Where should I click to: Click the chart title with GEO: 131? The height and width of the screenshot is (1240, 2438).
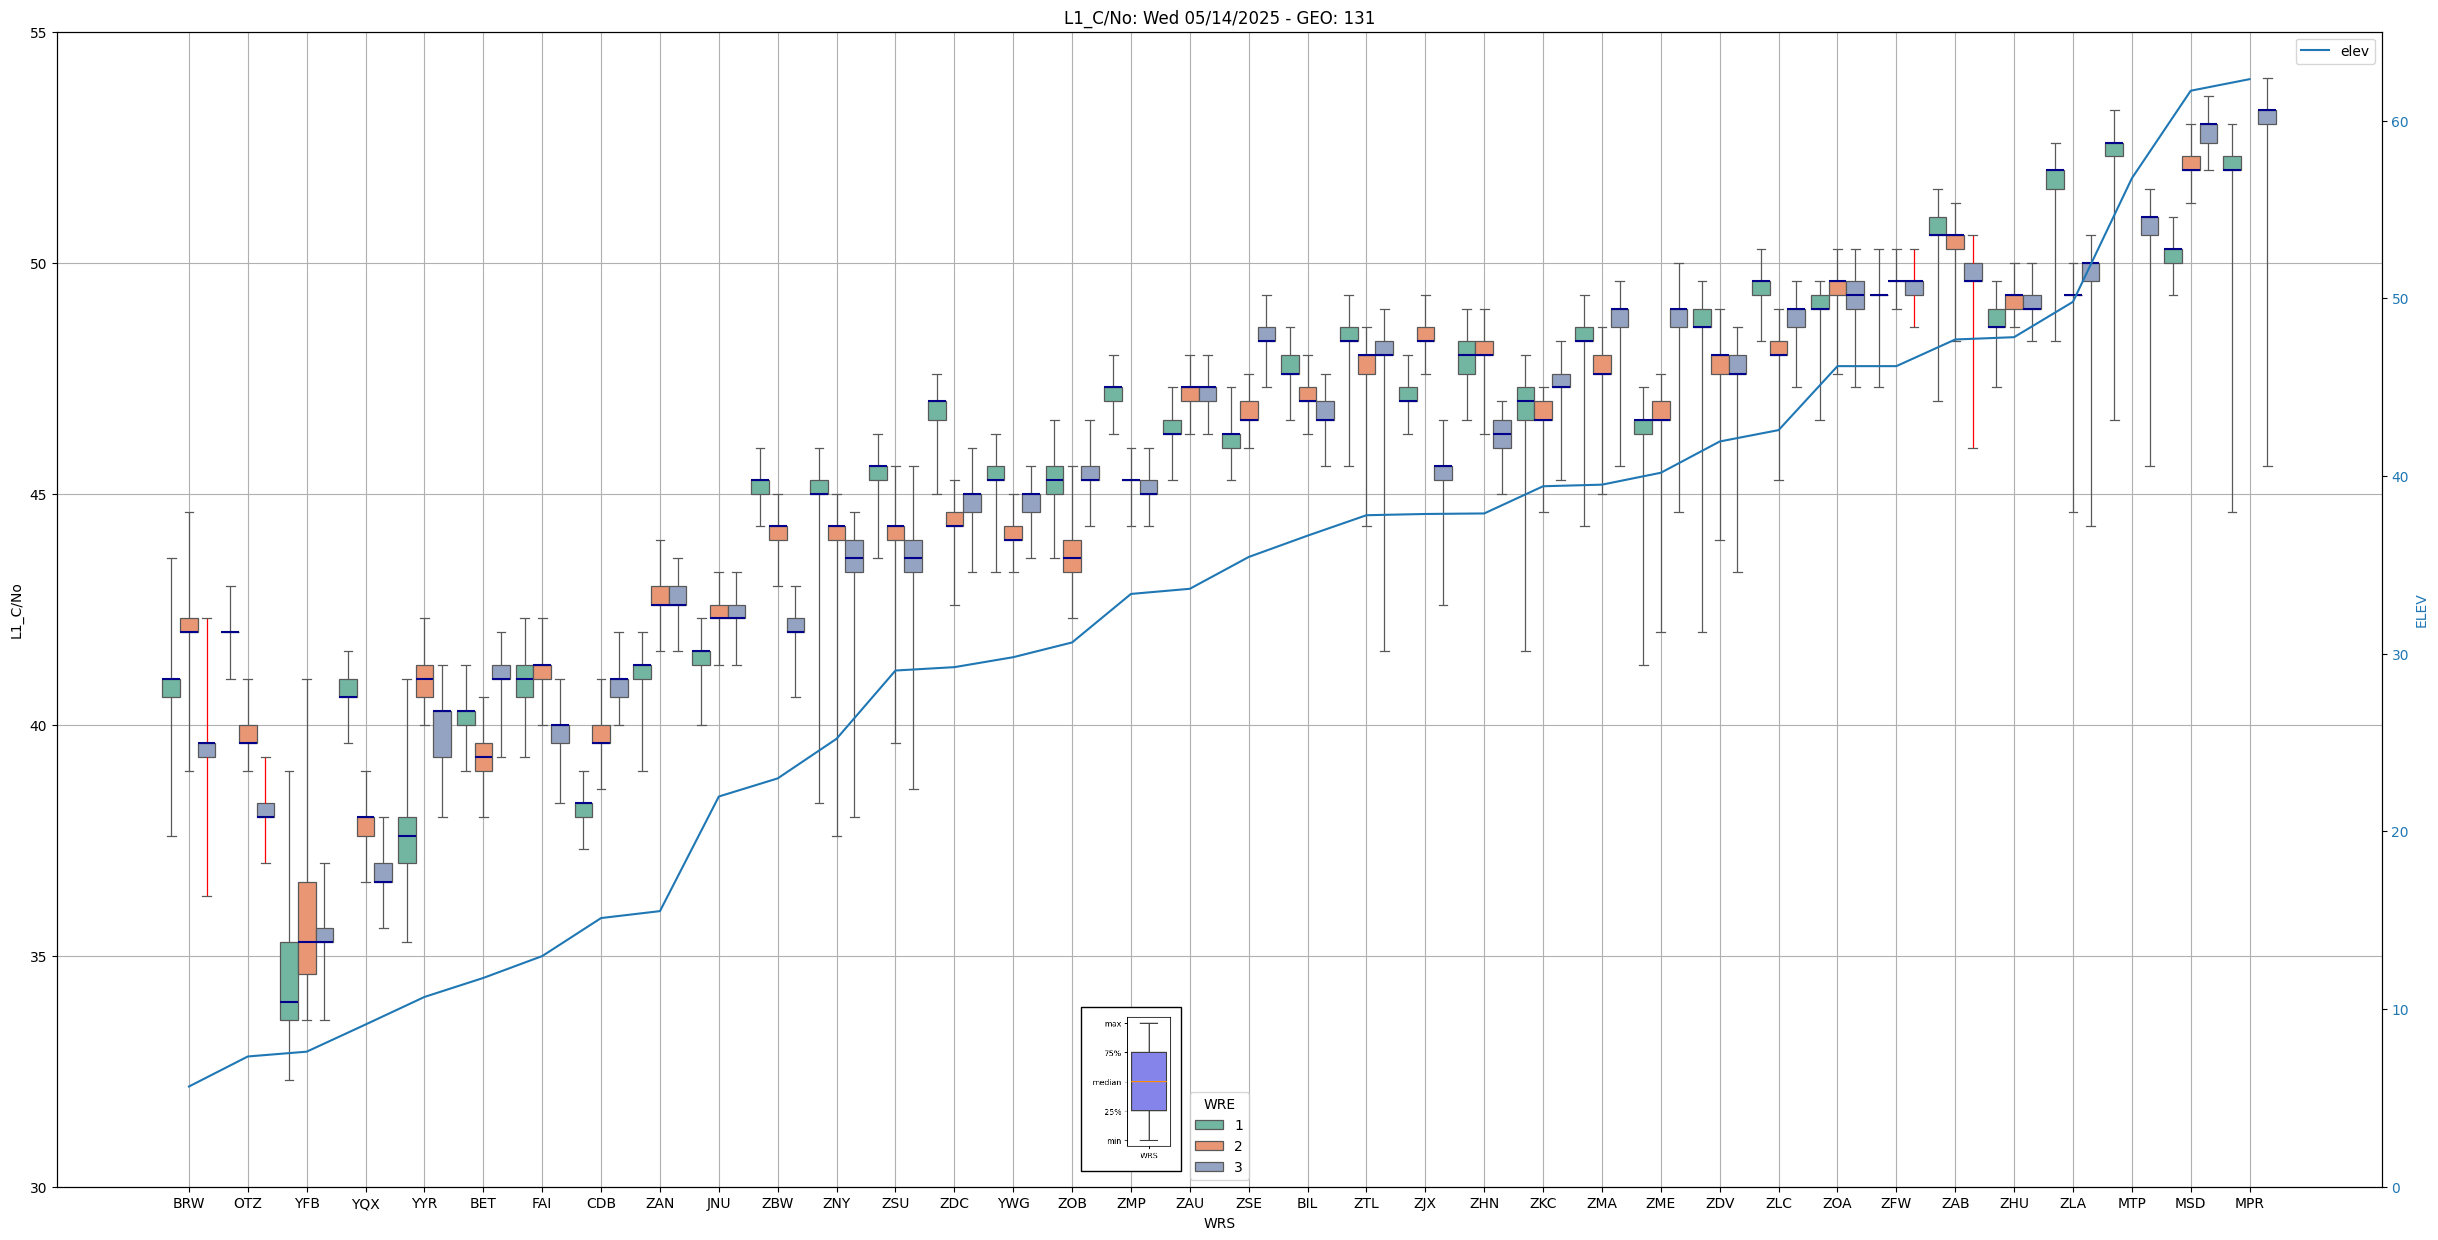click(x=1218, y=18)
